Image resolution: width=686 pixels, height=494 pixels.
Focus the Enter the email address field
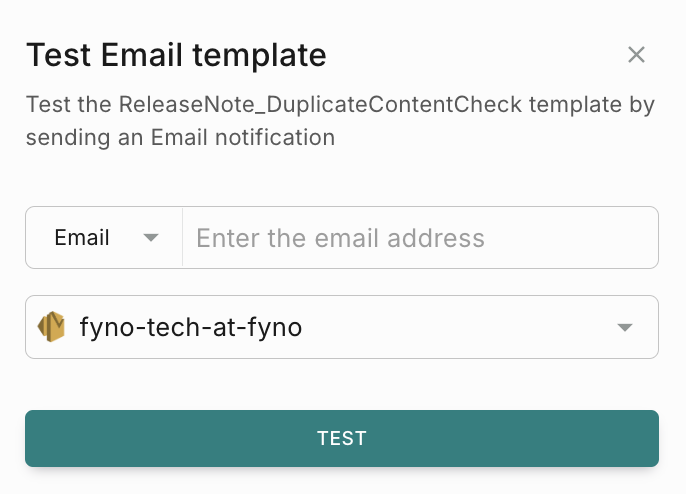click(420, 238)
